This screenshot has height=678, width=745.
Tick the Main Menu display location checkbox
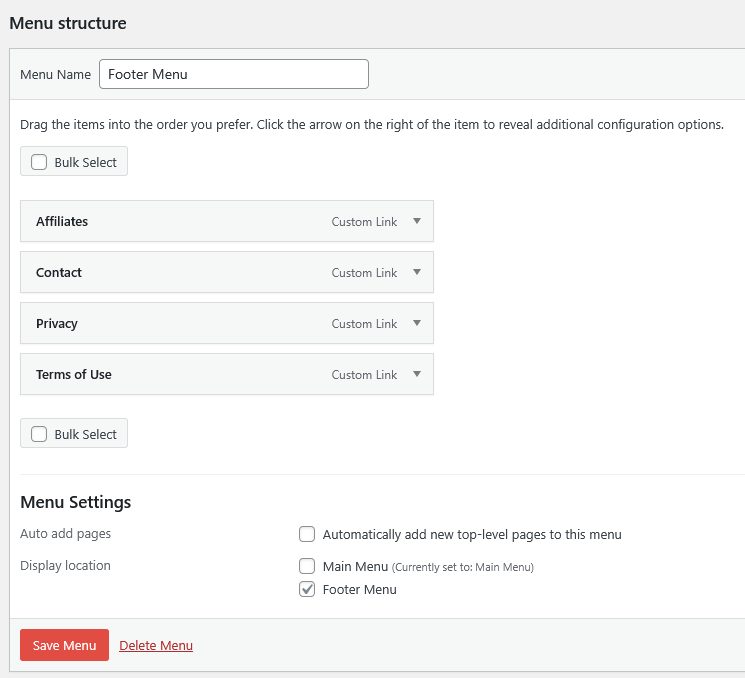307,566
